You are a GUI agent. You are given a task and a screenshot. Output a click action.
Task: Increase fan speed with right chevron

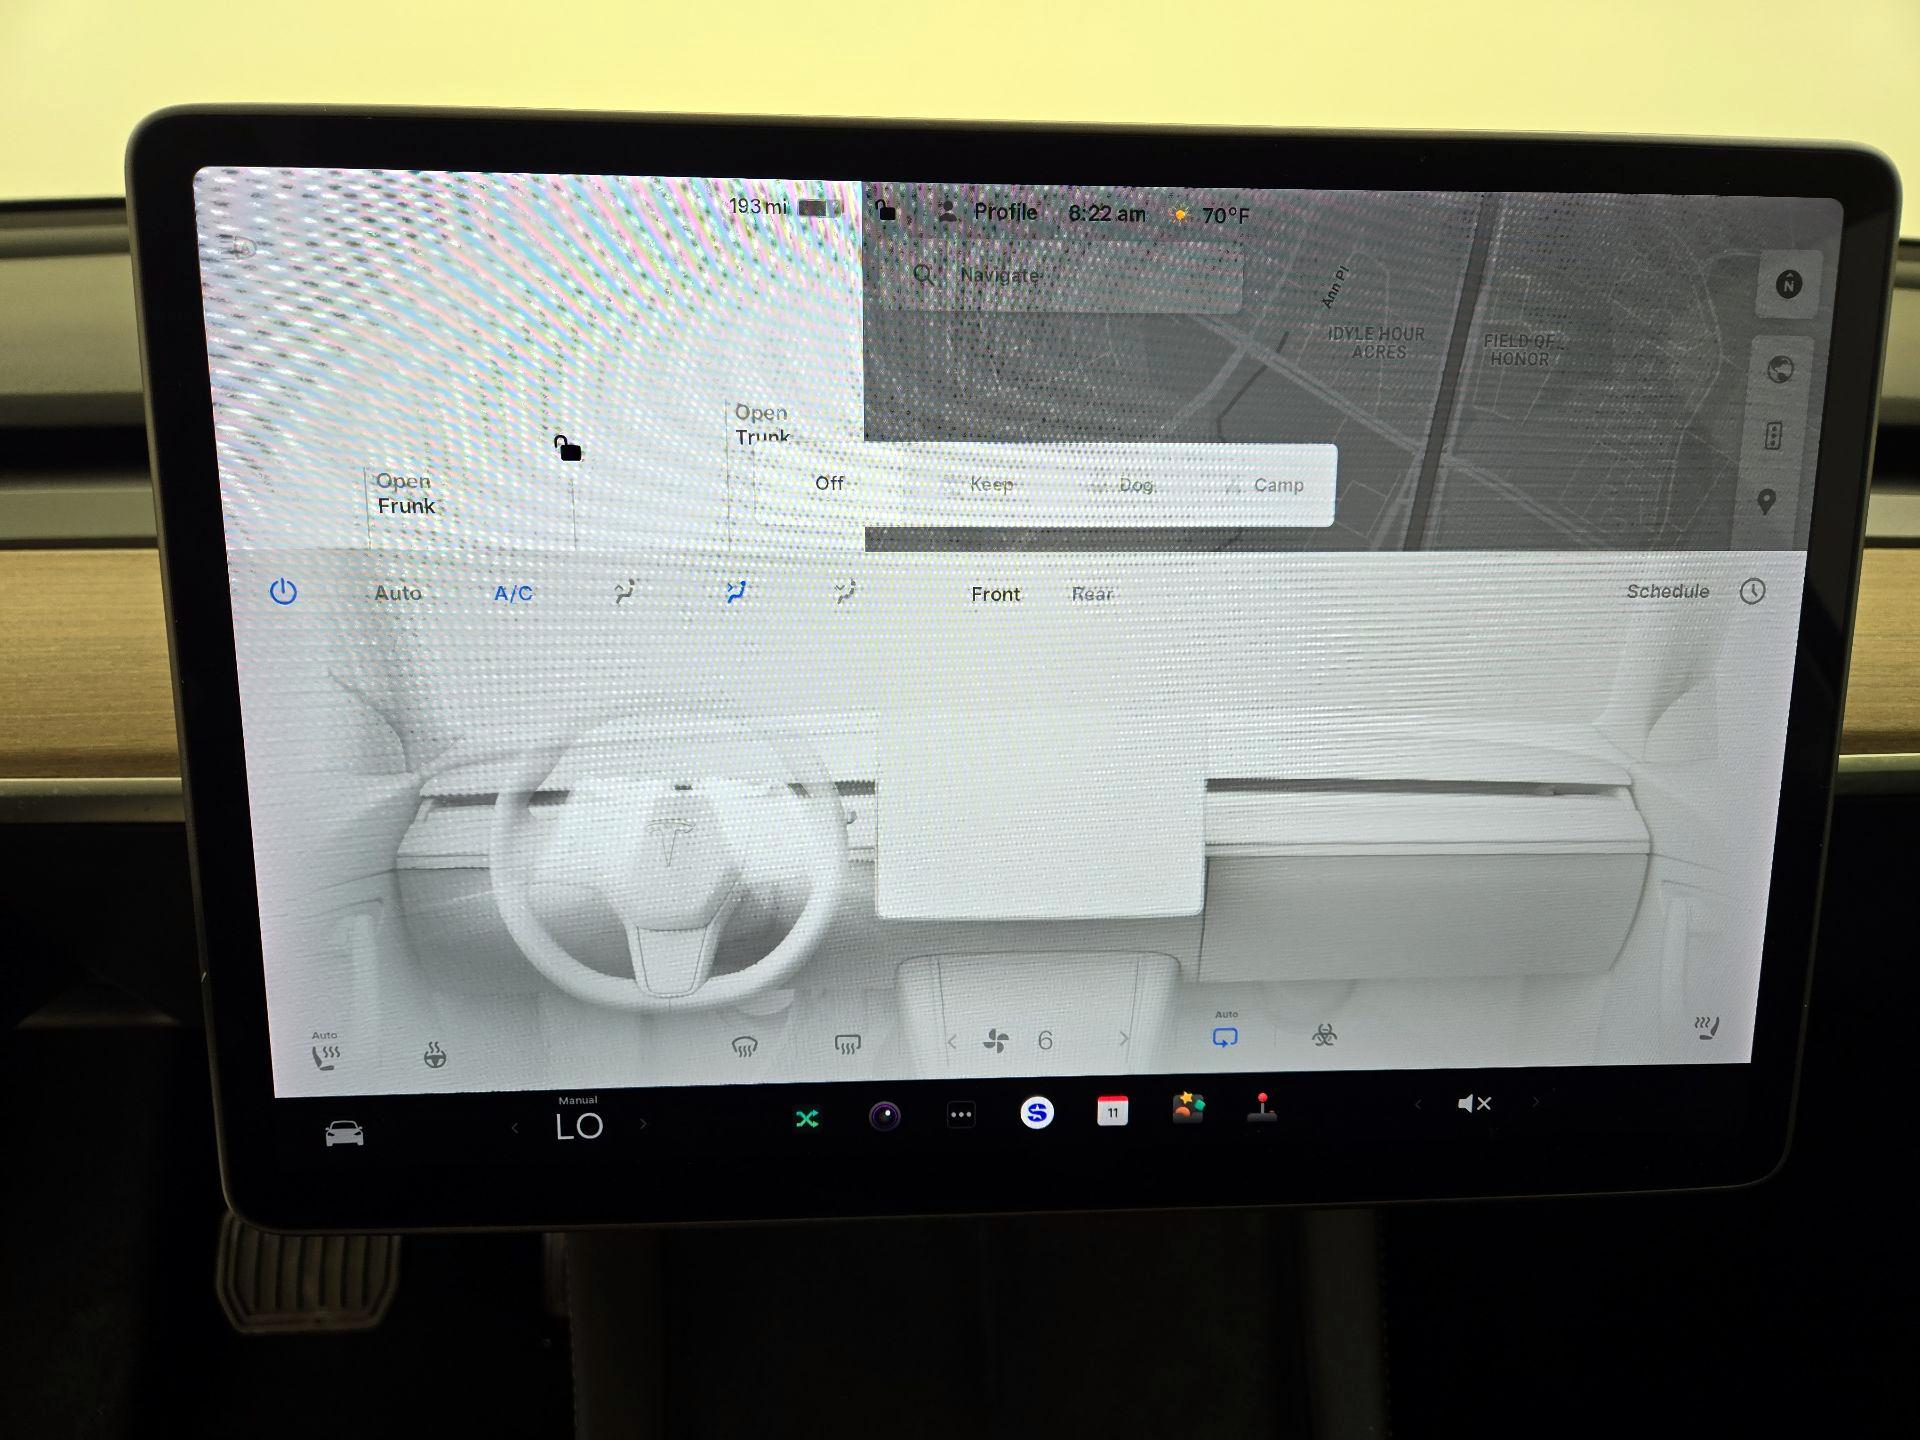pyautogui.click(x=1124, y=1040)
